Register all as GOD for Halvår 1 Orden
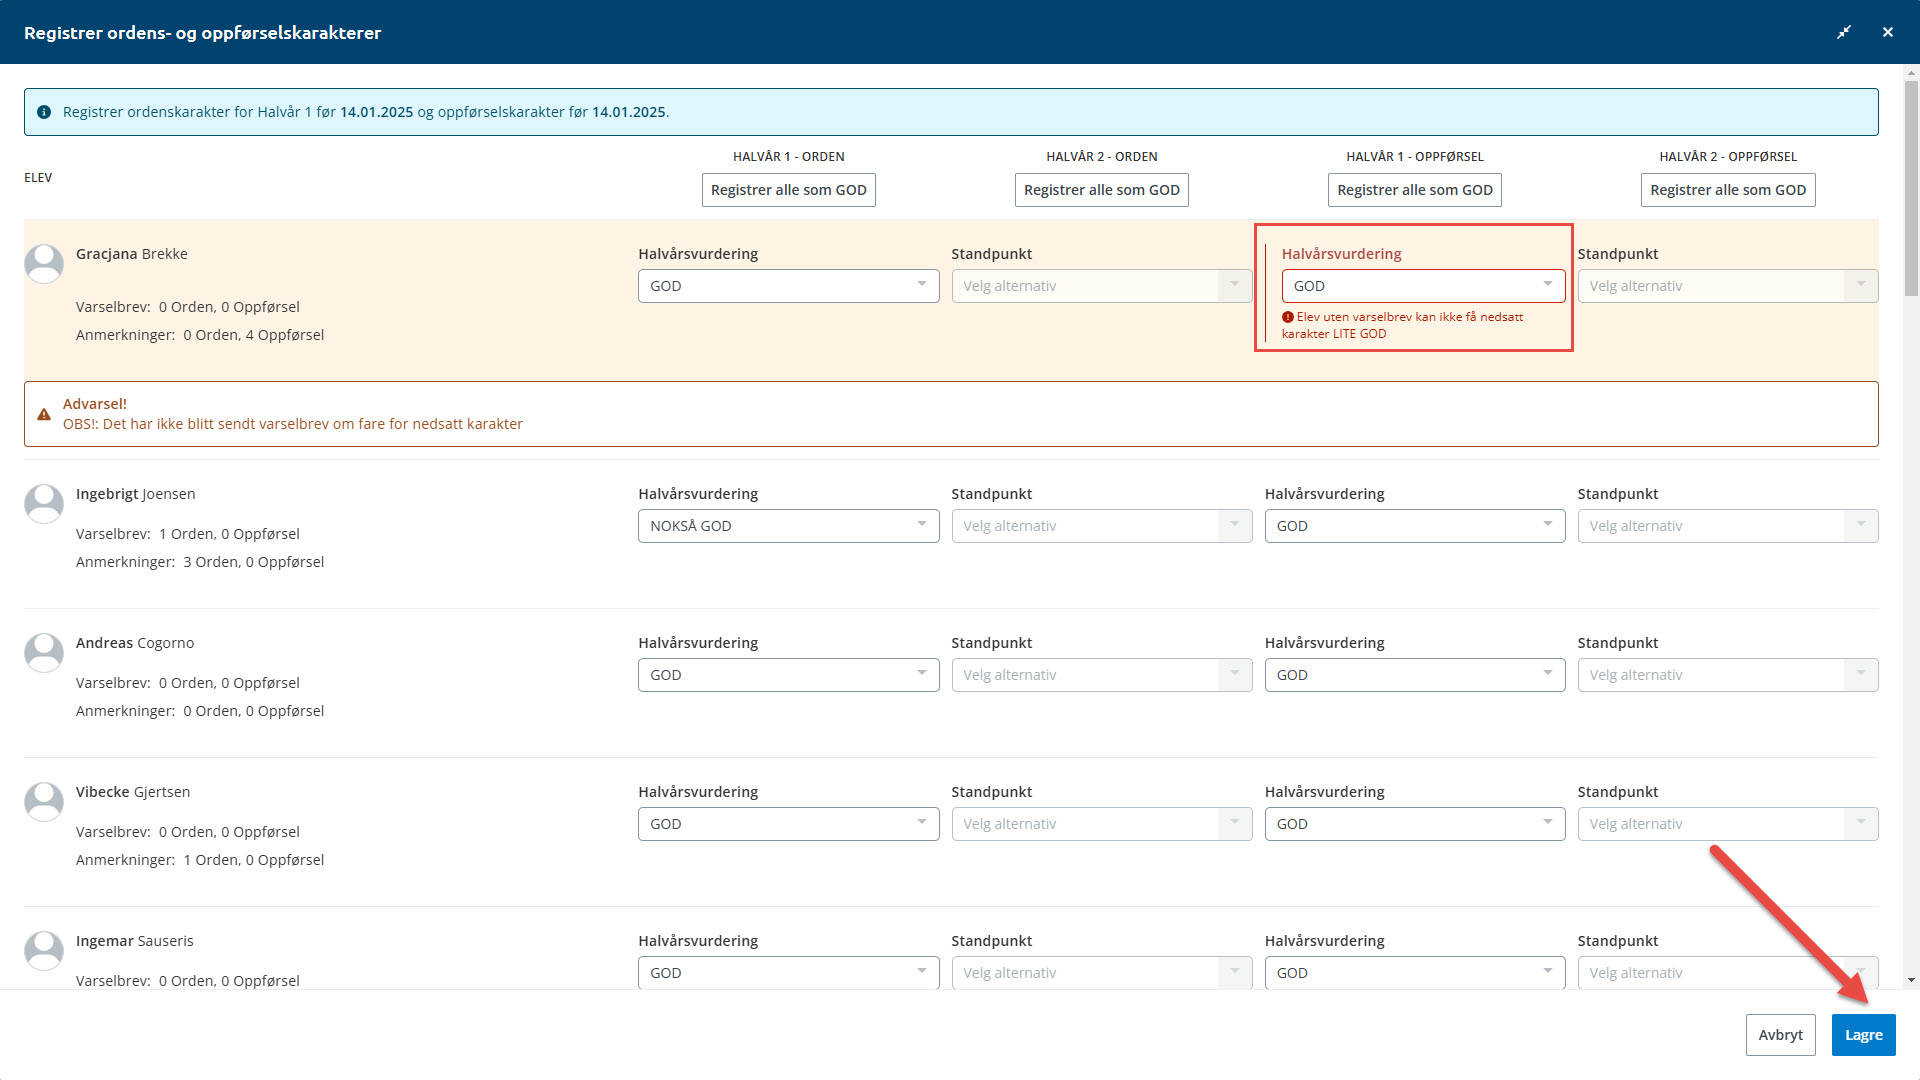Image resolution: width=1920 pixels, height=1080 pixels. tap(788, 190)
